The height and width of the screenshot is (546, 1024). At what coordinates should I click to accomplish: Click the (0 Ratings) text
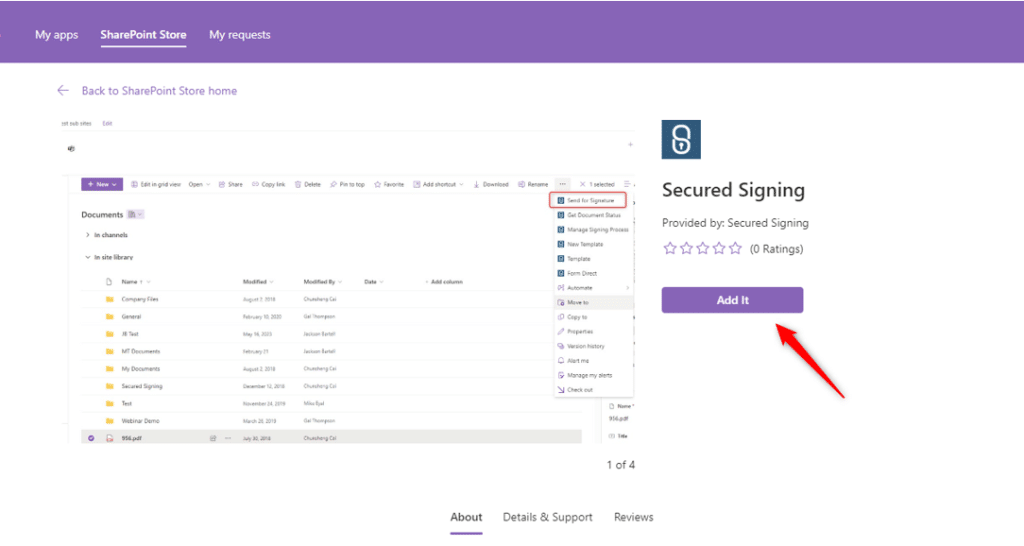pos(776,249)
